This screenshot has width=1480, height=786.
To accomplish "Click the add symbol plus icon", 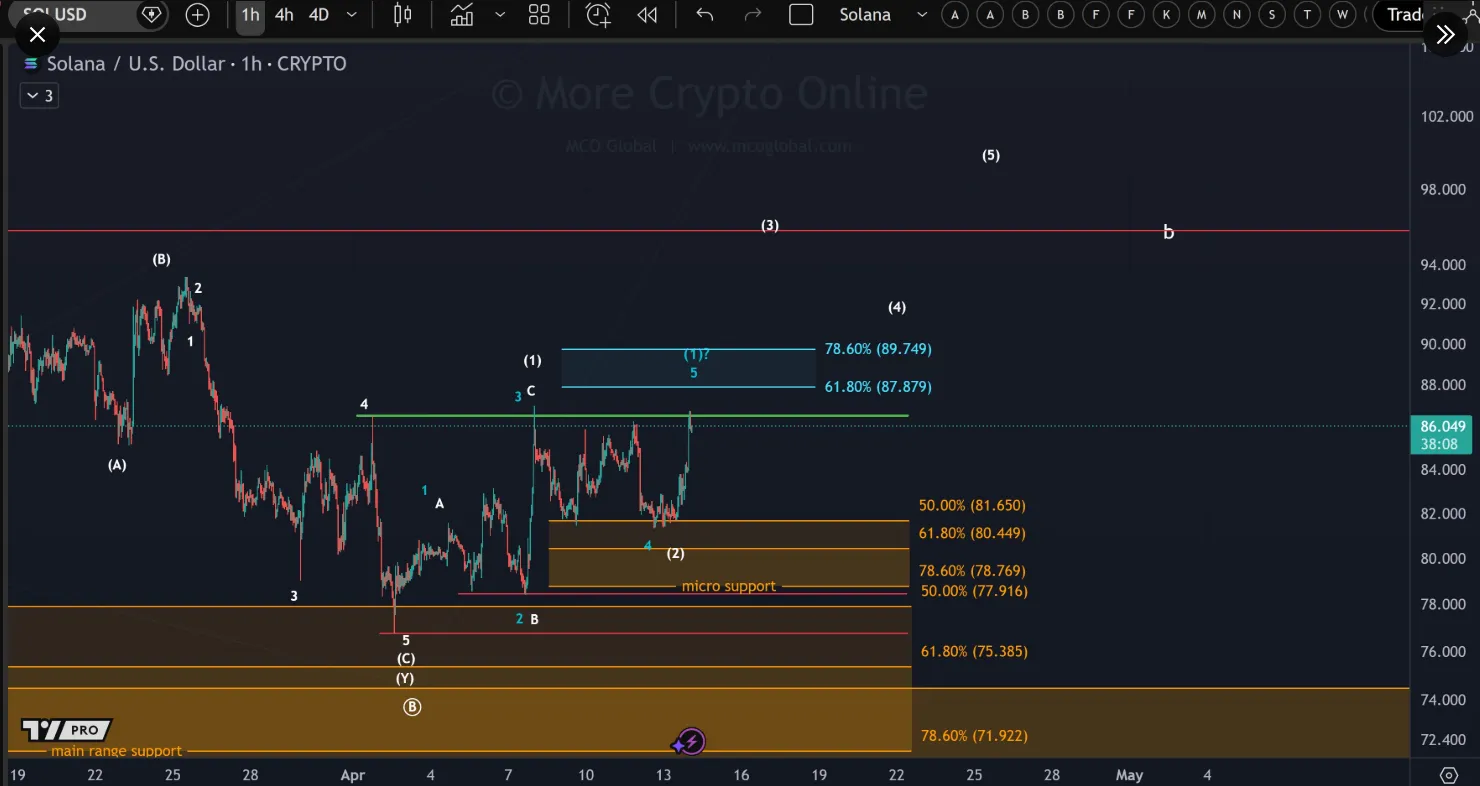I will coord(197,15).
